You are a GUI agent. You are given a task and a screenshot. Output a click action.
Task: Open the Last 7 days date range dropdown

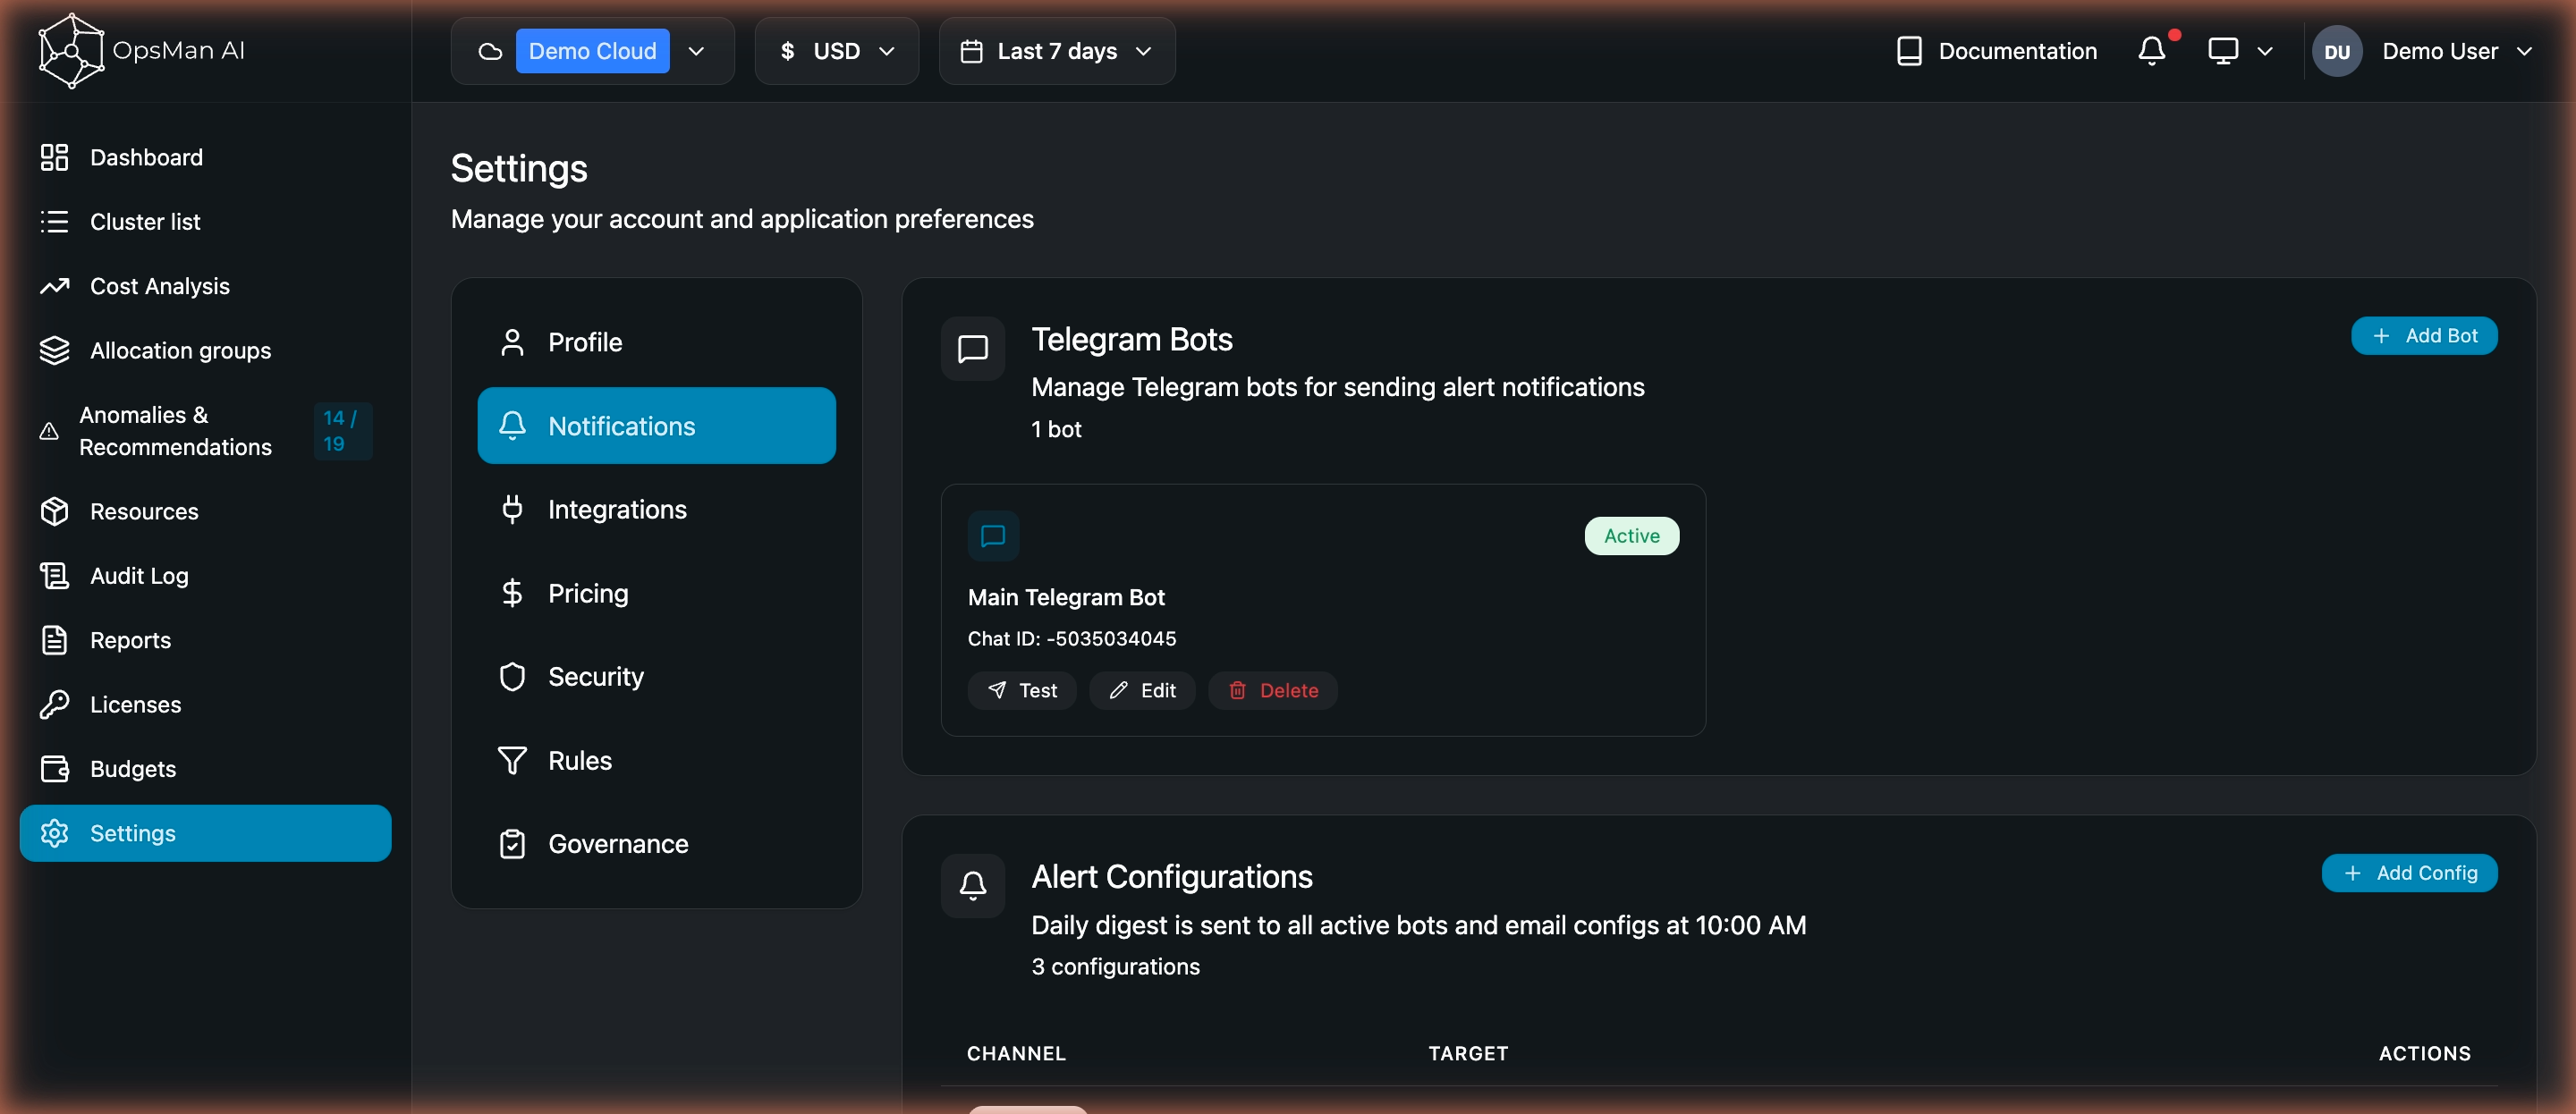pos(1057,51)
